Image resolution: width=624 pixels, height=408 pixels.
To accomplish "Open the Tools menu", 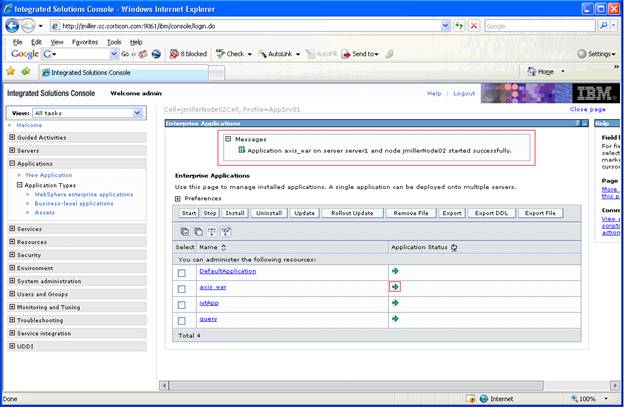I will [114, 42].
